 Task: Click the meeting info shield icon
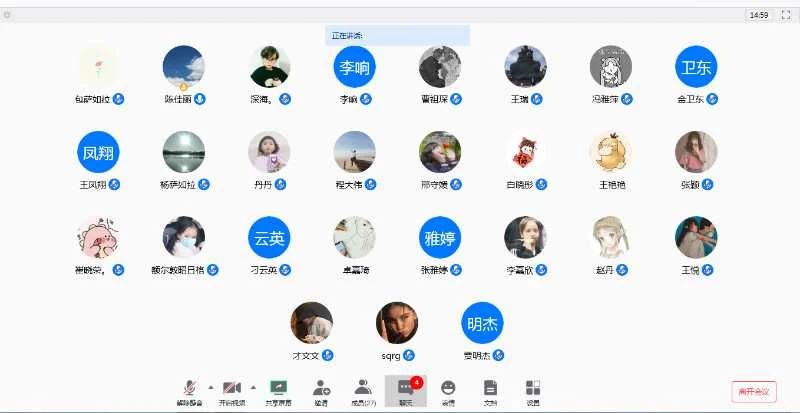pos(8,15)
